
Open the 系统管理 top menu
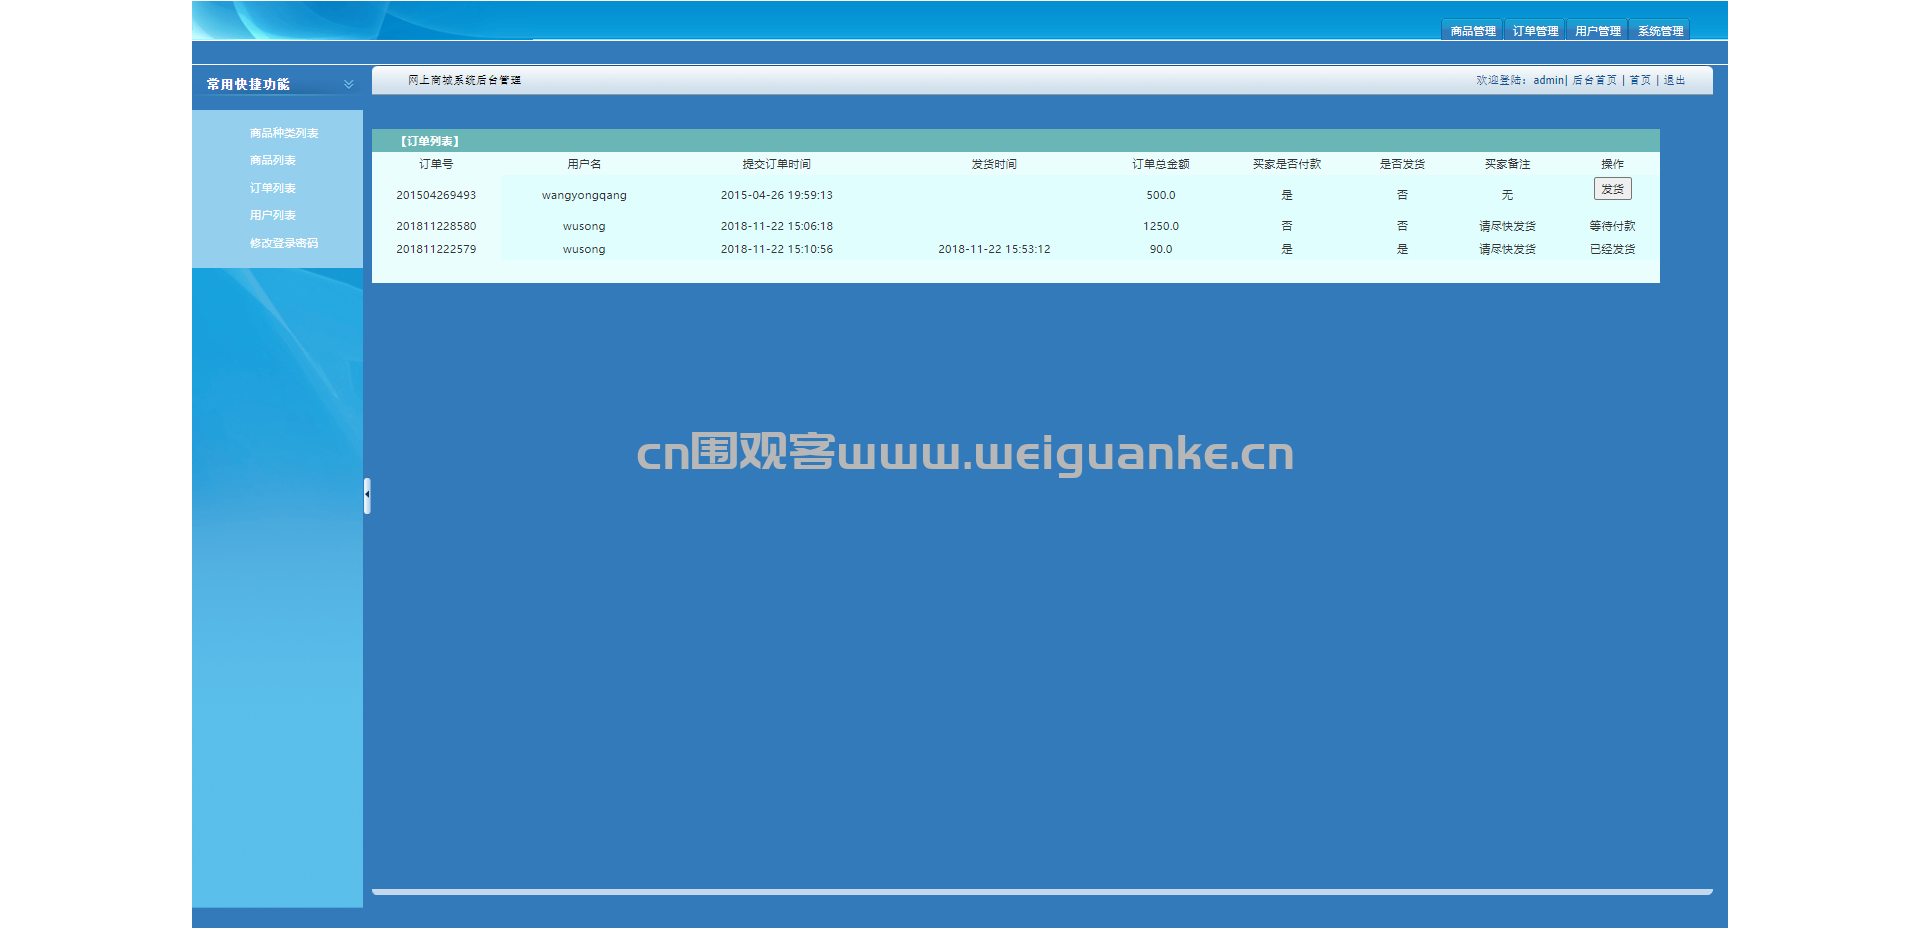1660,31
